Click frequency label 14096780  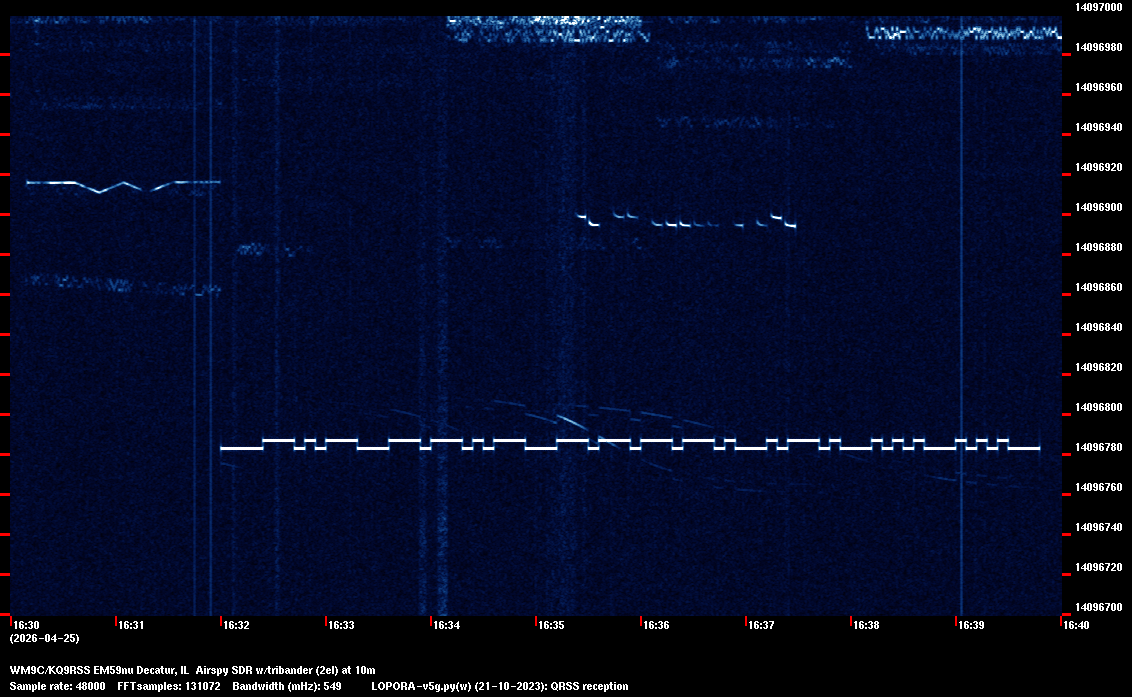(1099, 448)
